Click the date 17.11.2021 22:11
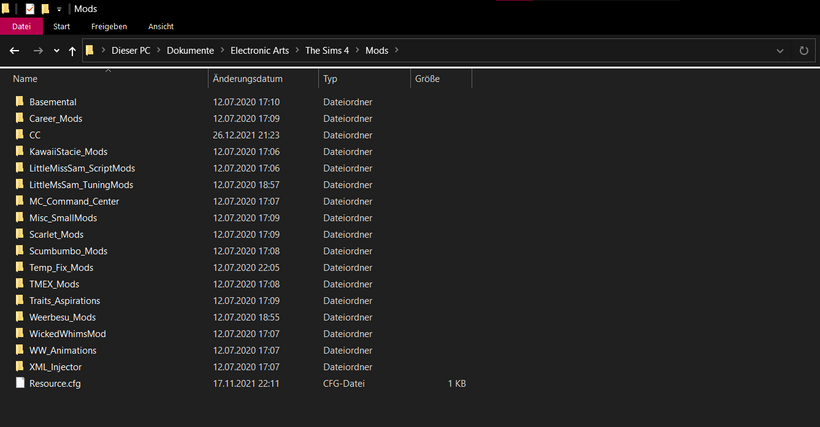Image resolution: width=820 pixels, height=427 pixels. [x=246, y=383]
